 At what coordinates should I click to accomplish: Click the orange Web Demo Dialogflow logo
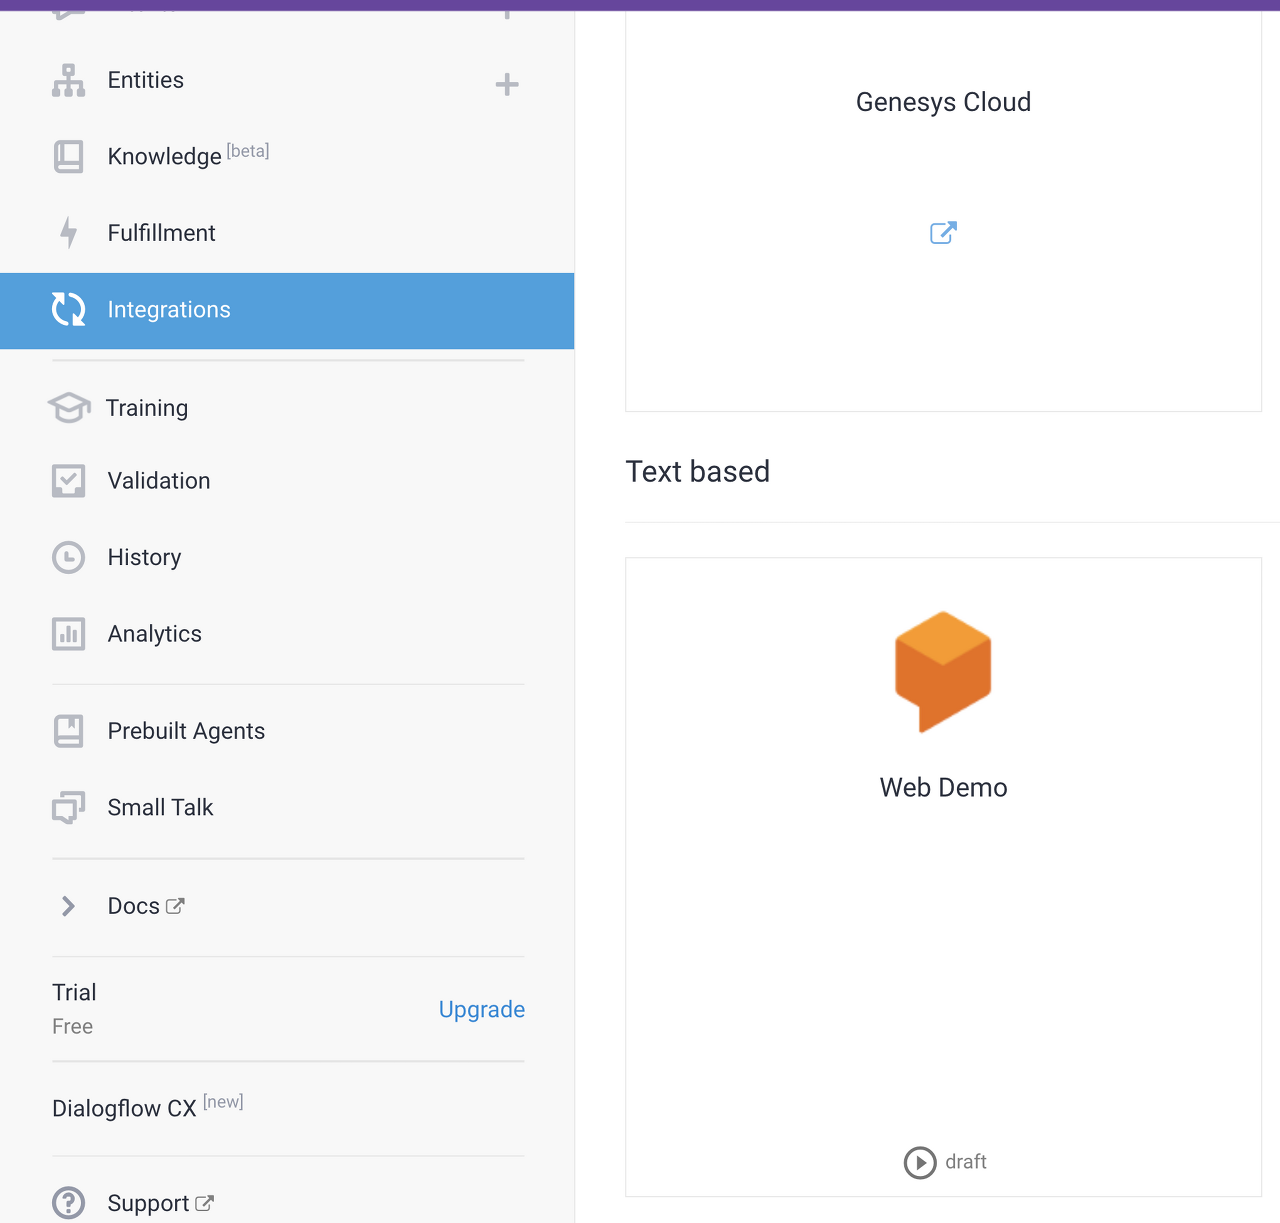(x=943, y=672)
